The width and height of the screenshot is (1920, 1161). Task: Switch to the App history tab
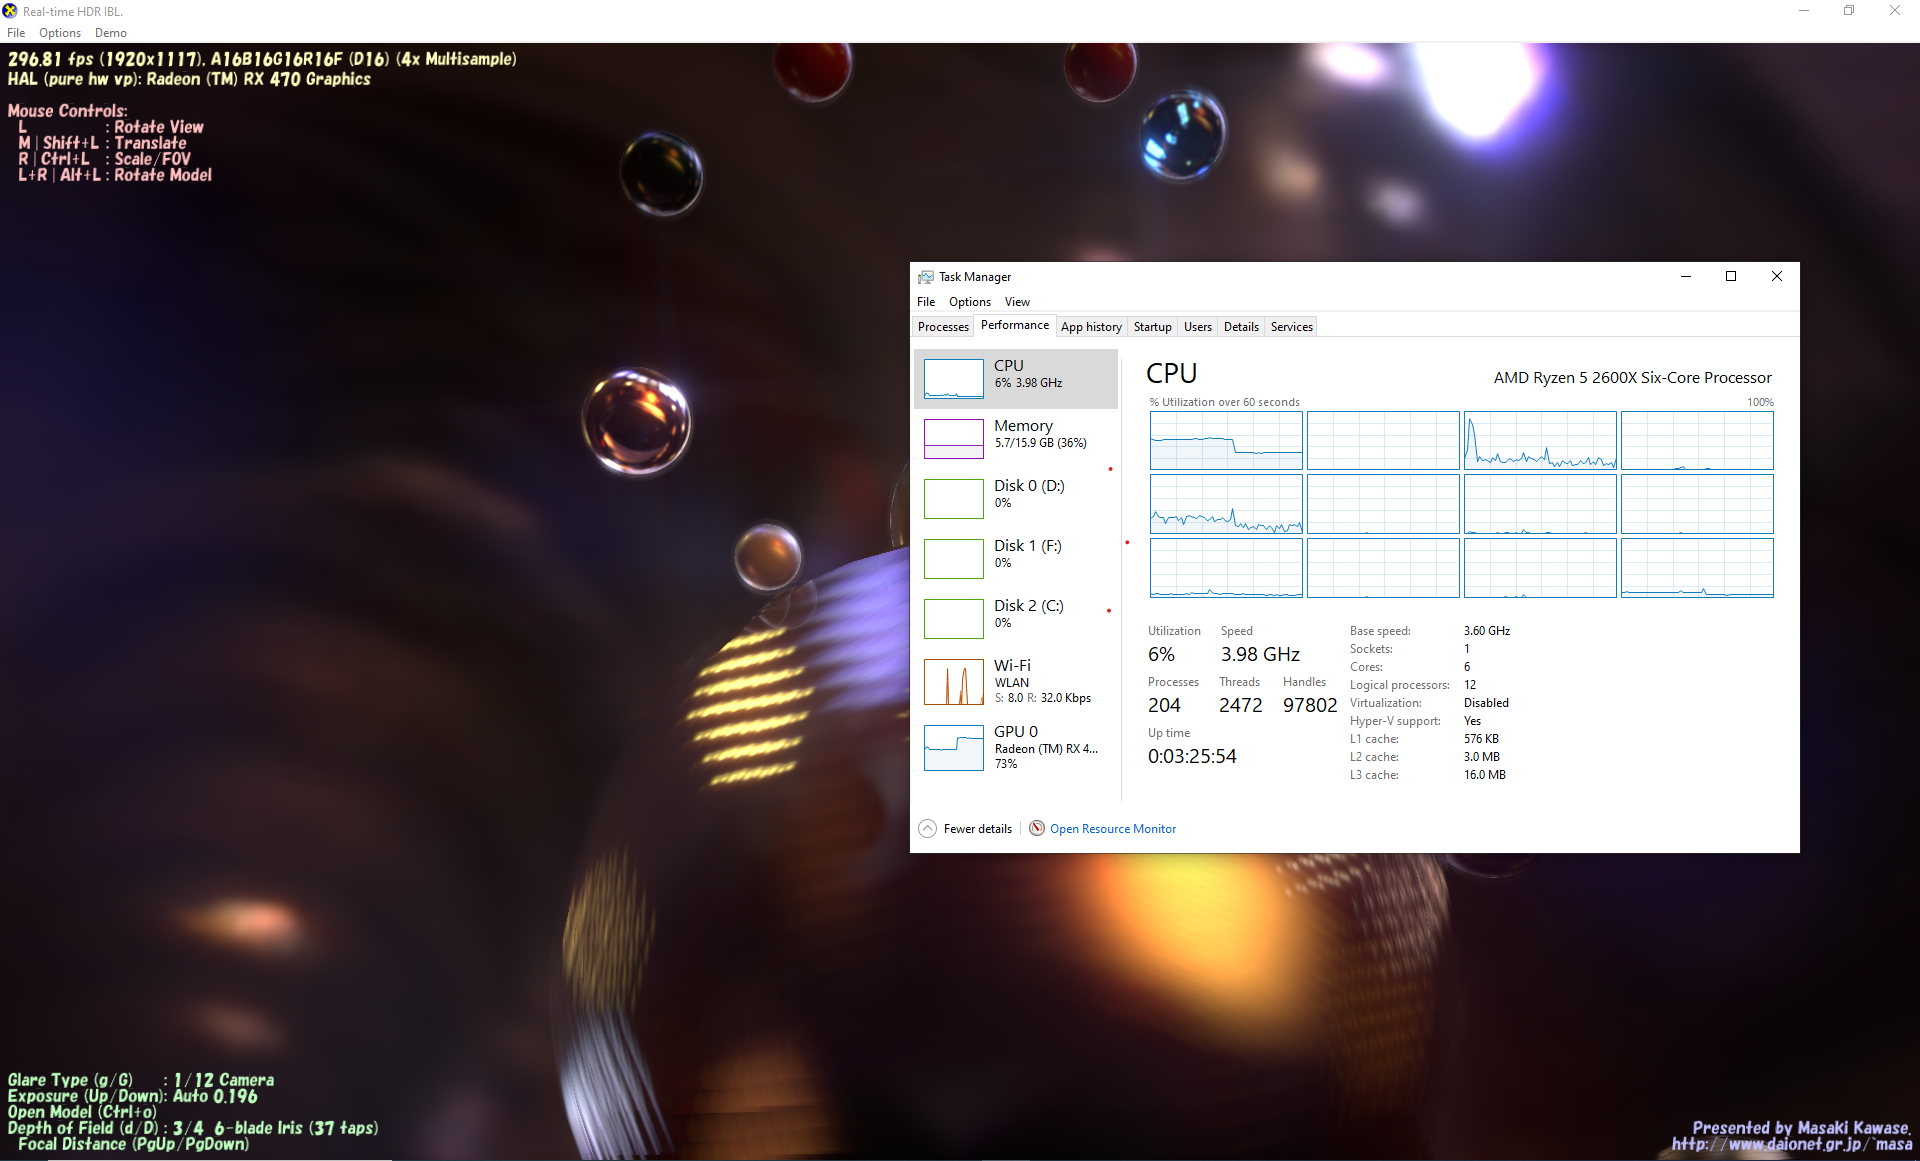1090,327
